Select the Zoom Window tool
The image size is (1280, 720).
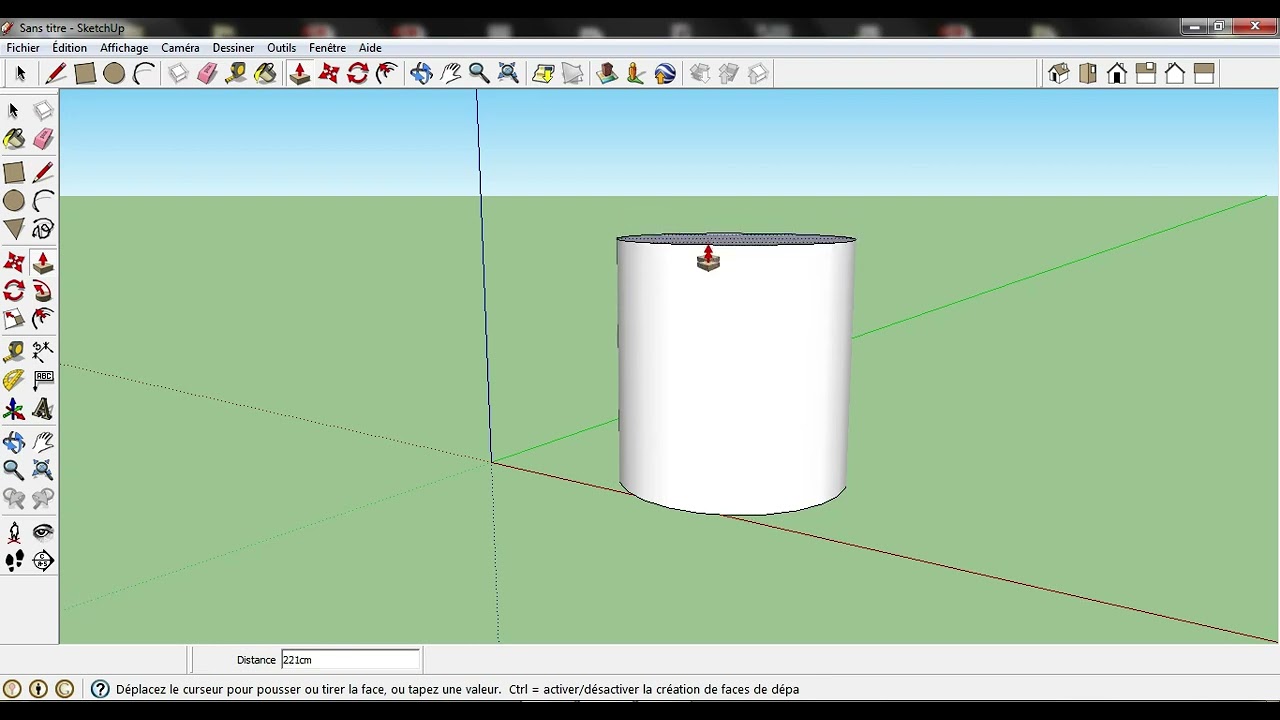point(43,469)
